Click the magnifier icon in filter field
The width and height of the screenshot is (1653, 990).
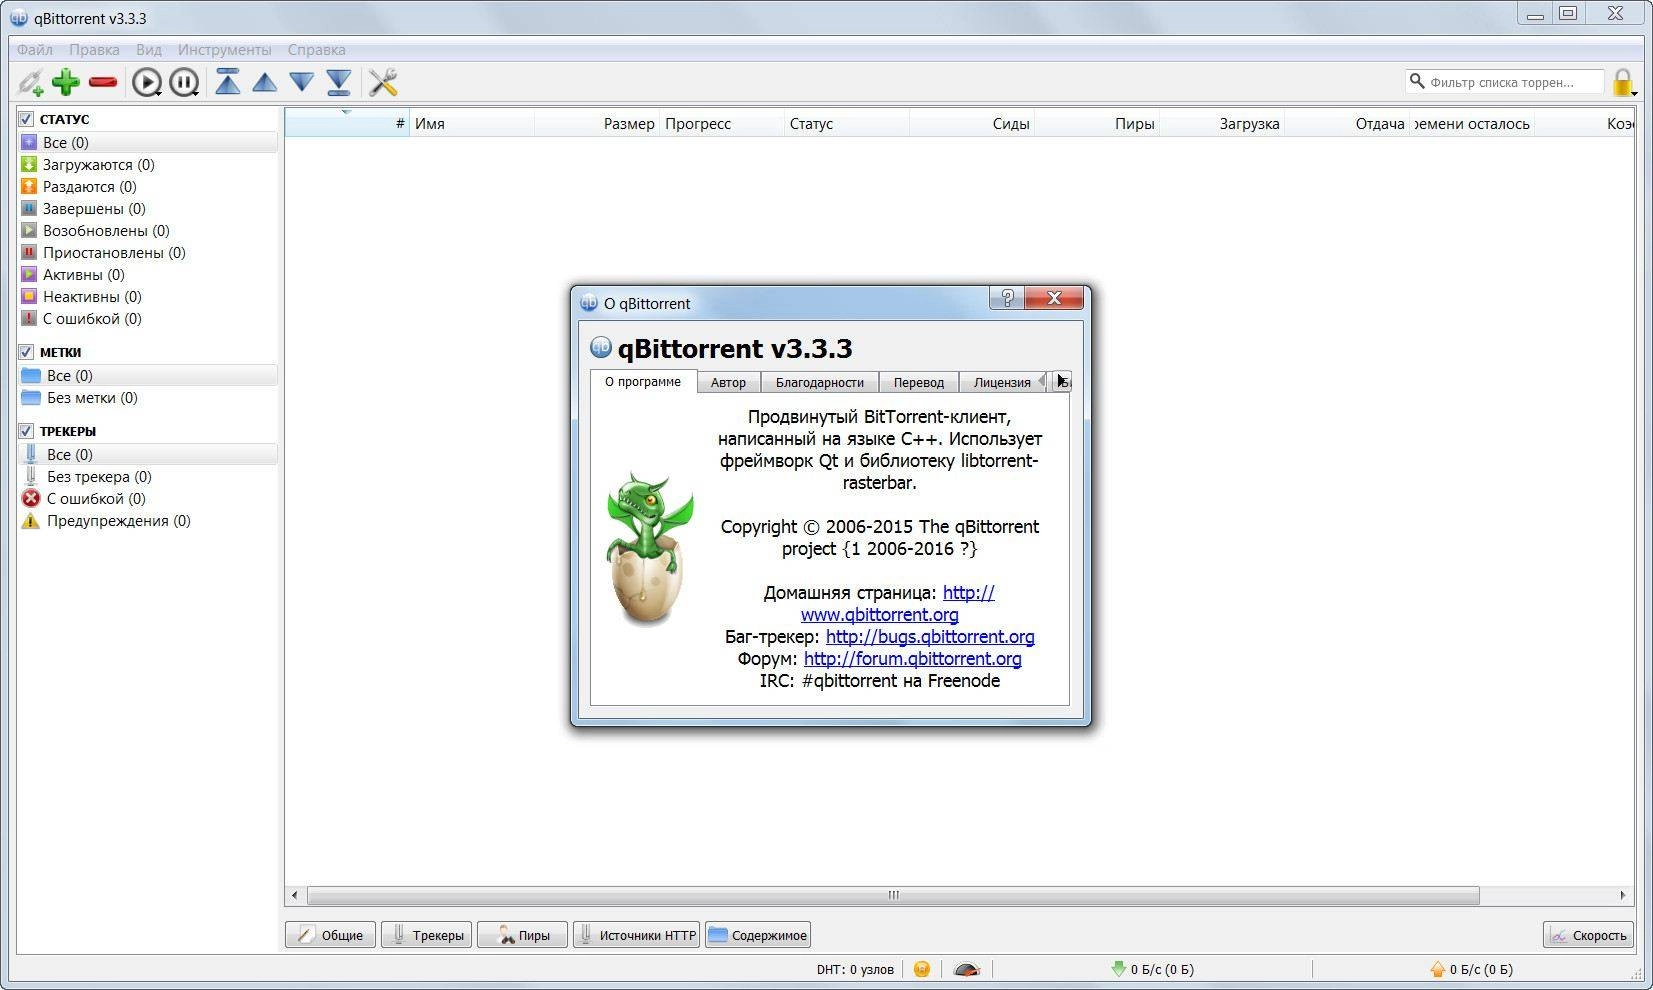pyautogui.click(x=1417, y=81)
